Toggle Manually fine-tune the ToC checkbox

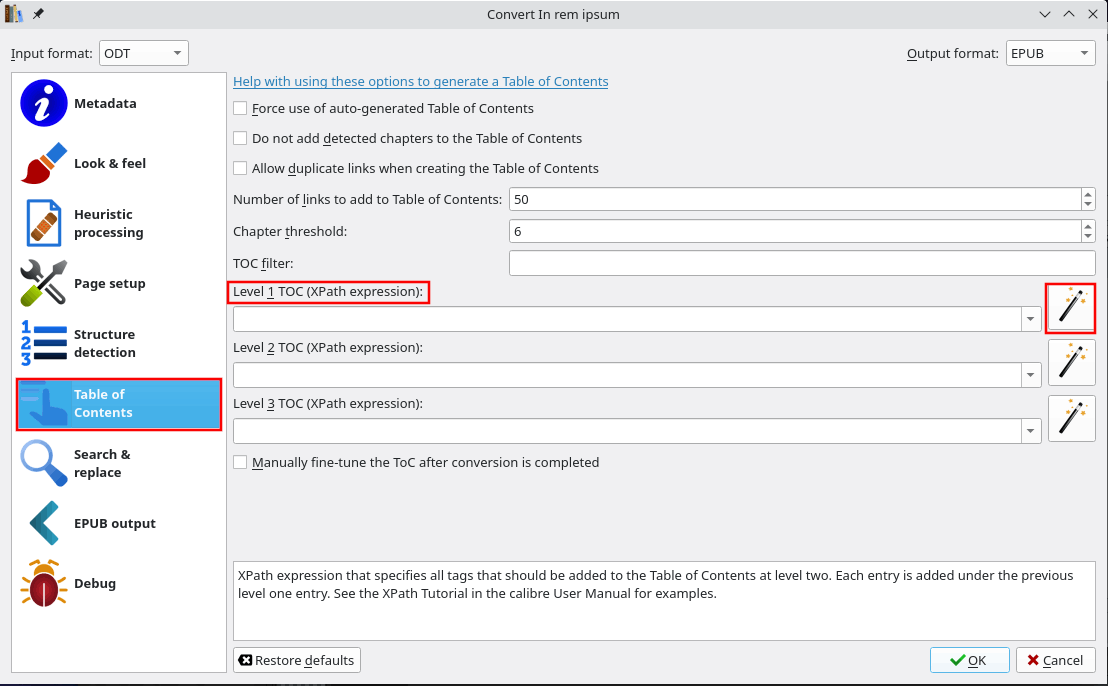[240, 462]
